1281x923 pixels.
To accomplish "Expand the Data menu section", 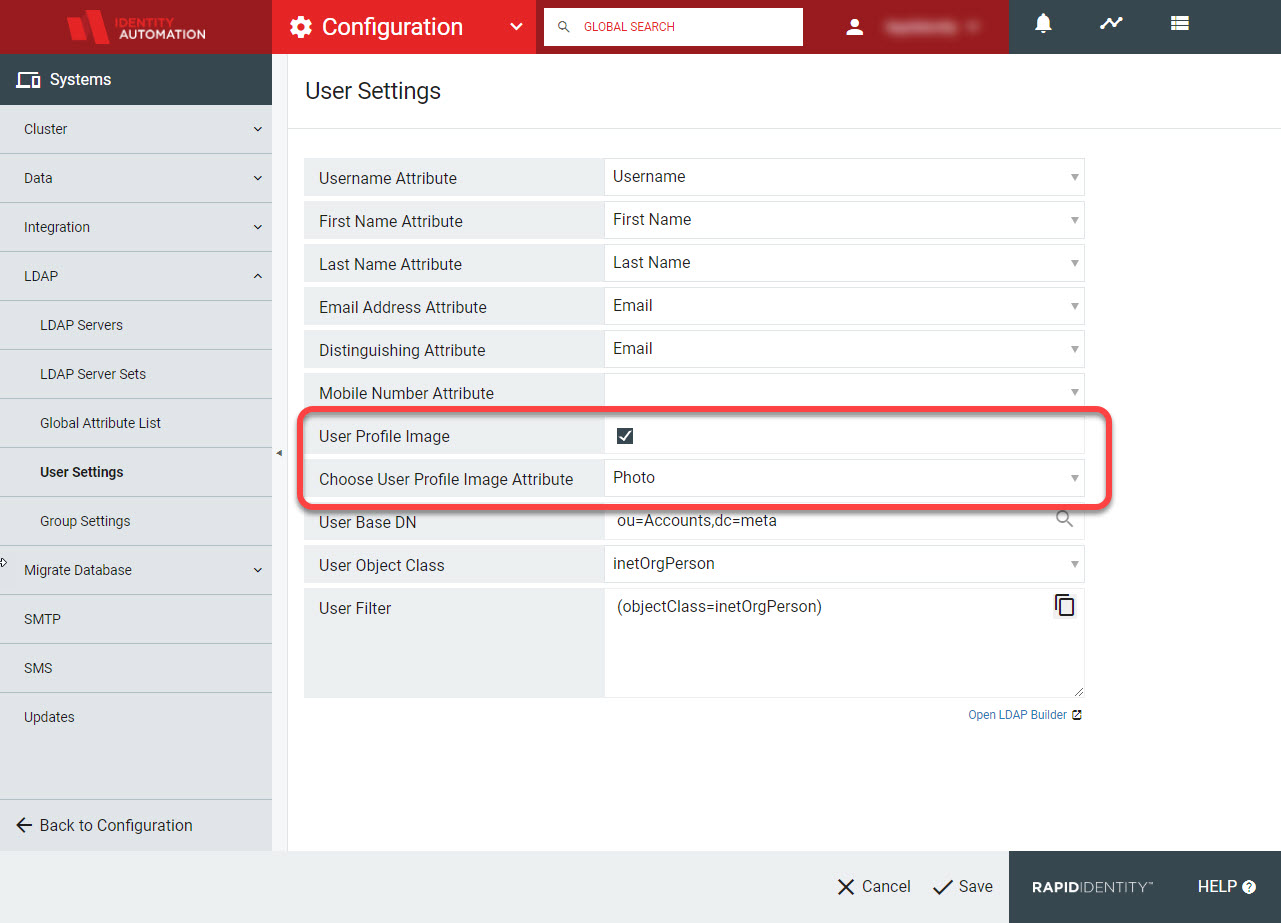I will pos(136,178).
